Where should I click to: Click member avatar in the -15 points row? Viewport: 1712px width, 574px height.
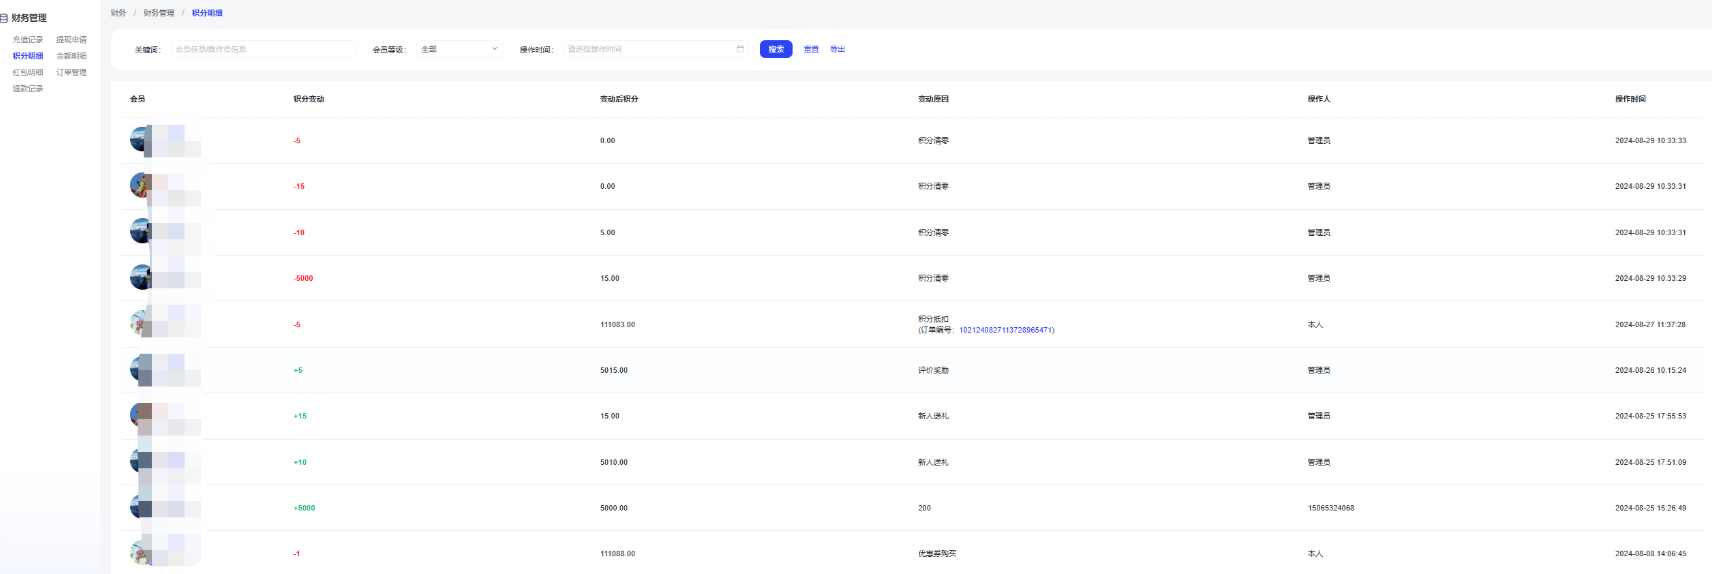tap(140, 185)
